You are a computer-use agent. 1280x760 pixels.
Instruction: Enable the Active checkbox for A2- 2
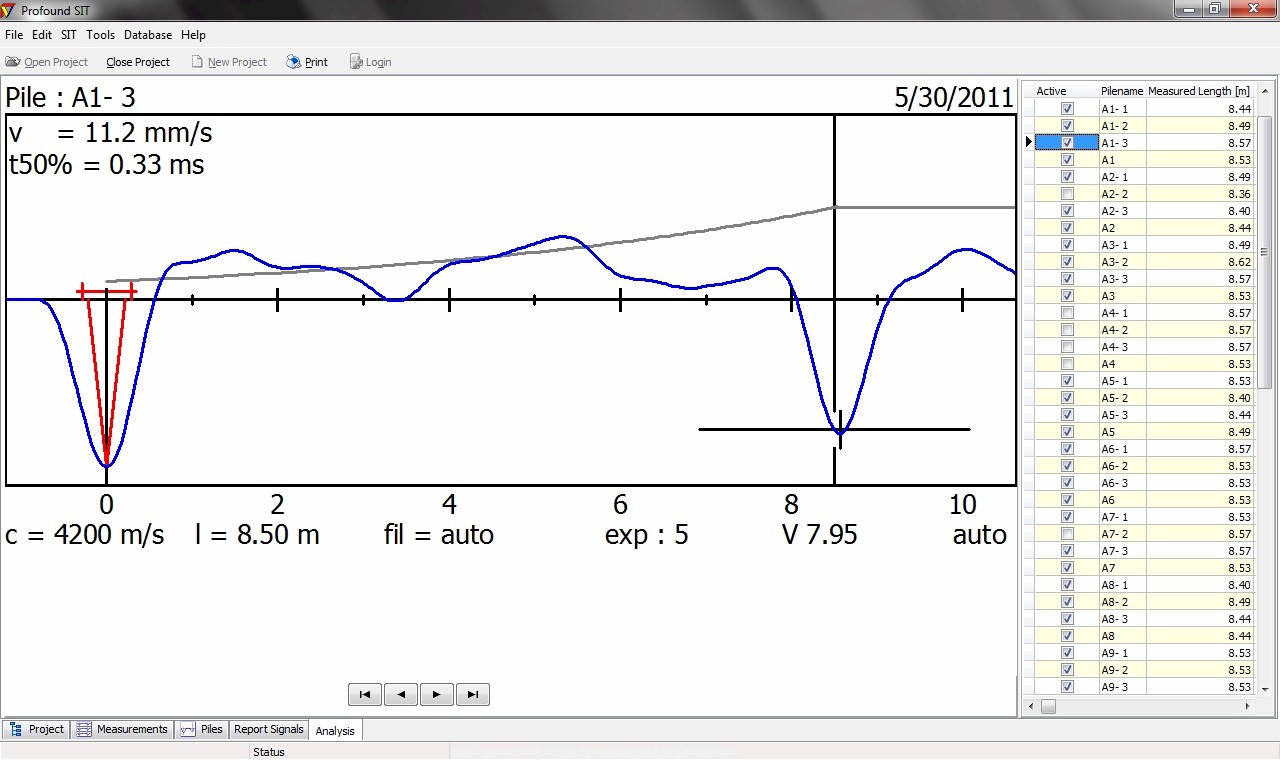1067,194
